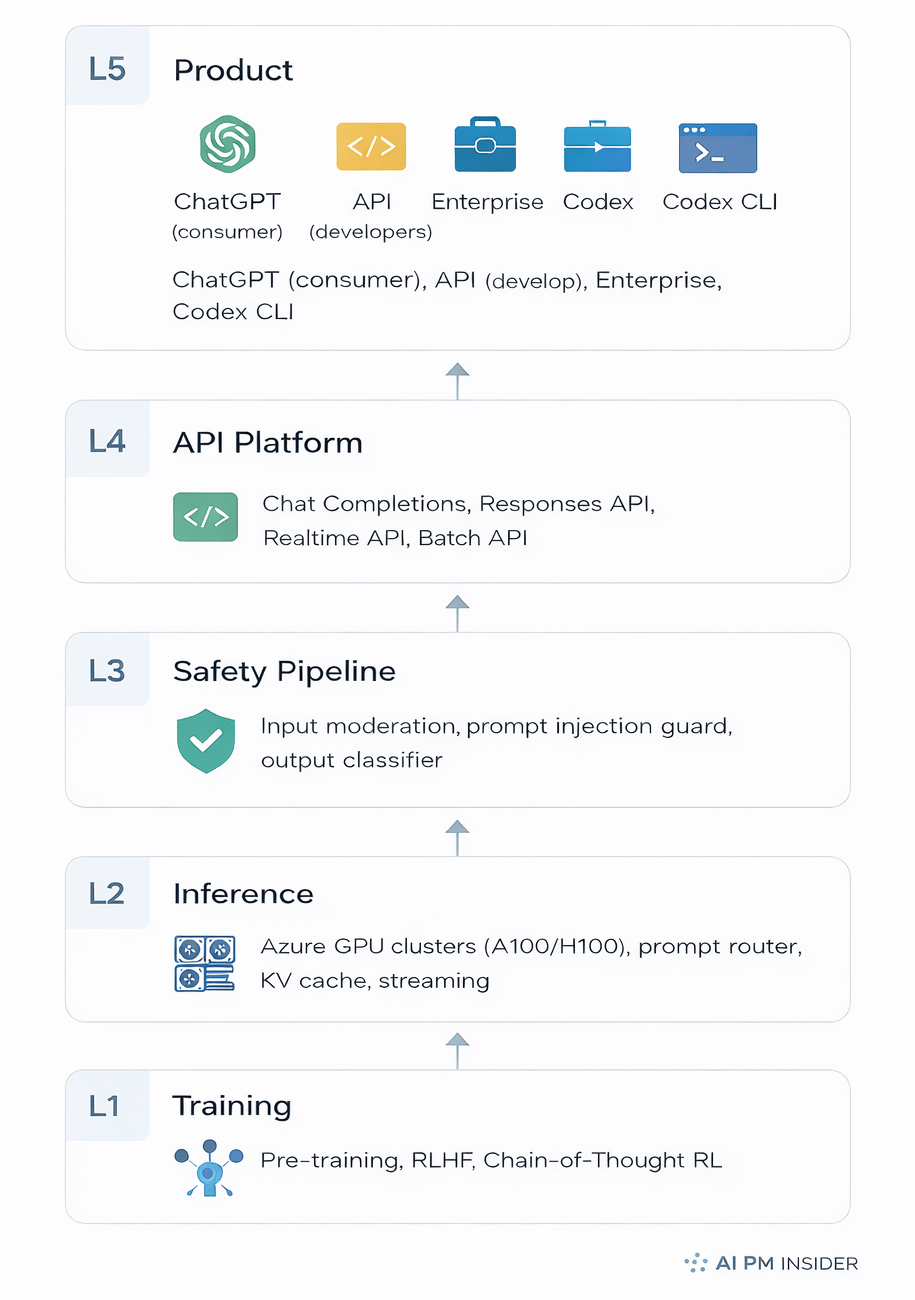Click the L2 layer badge
This screenshot has width=915, height=1300.
[x=107, y=893]
